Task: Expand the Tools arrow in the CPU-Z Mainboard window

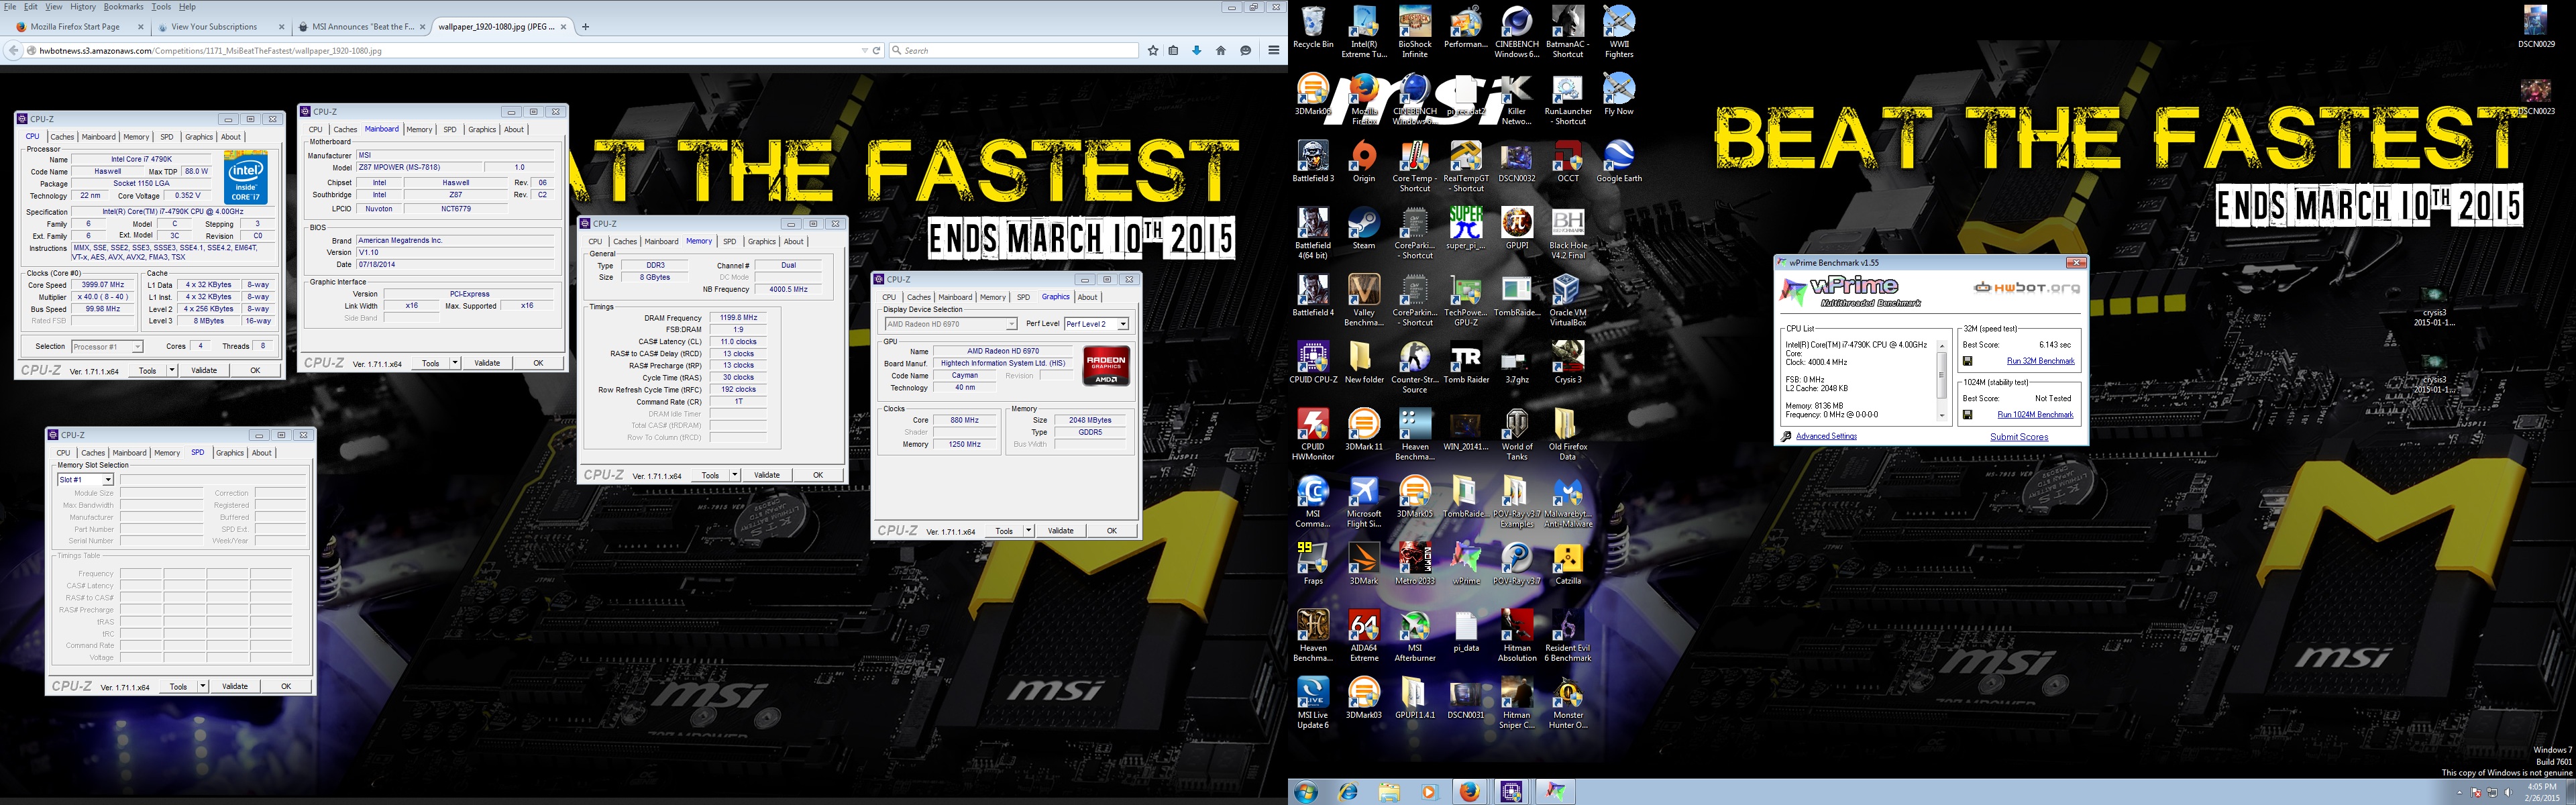Action: [454, 363]
